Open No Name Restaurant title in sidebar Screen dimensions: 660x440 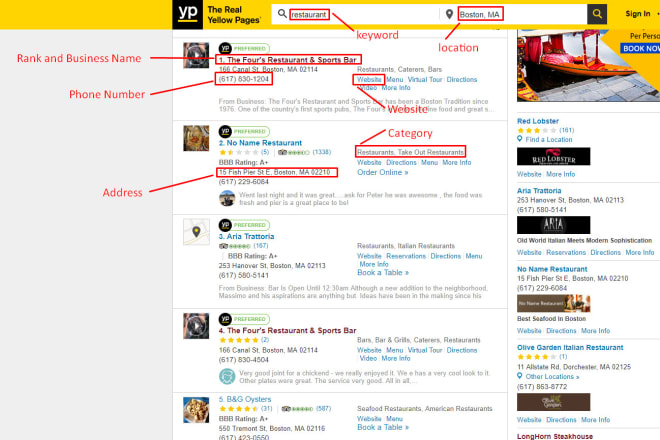coord(552,269)
